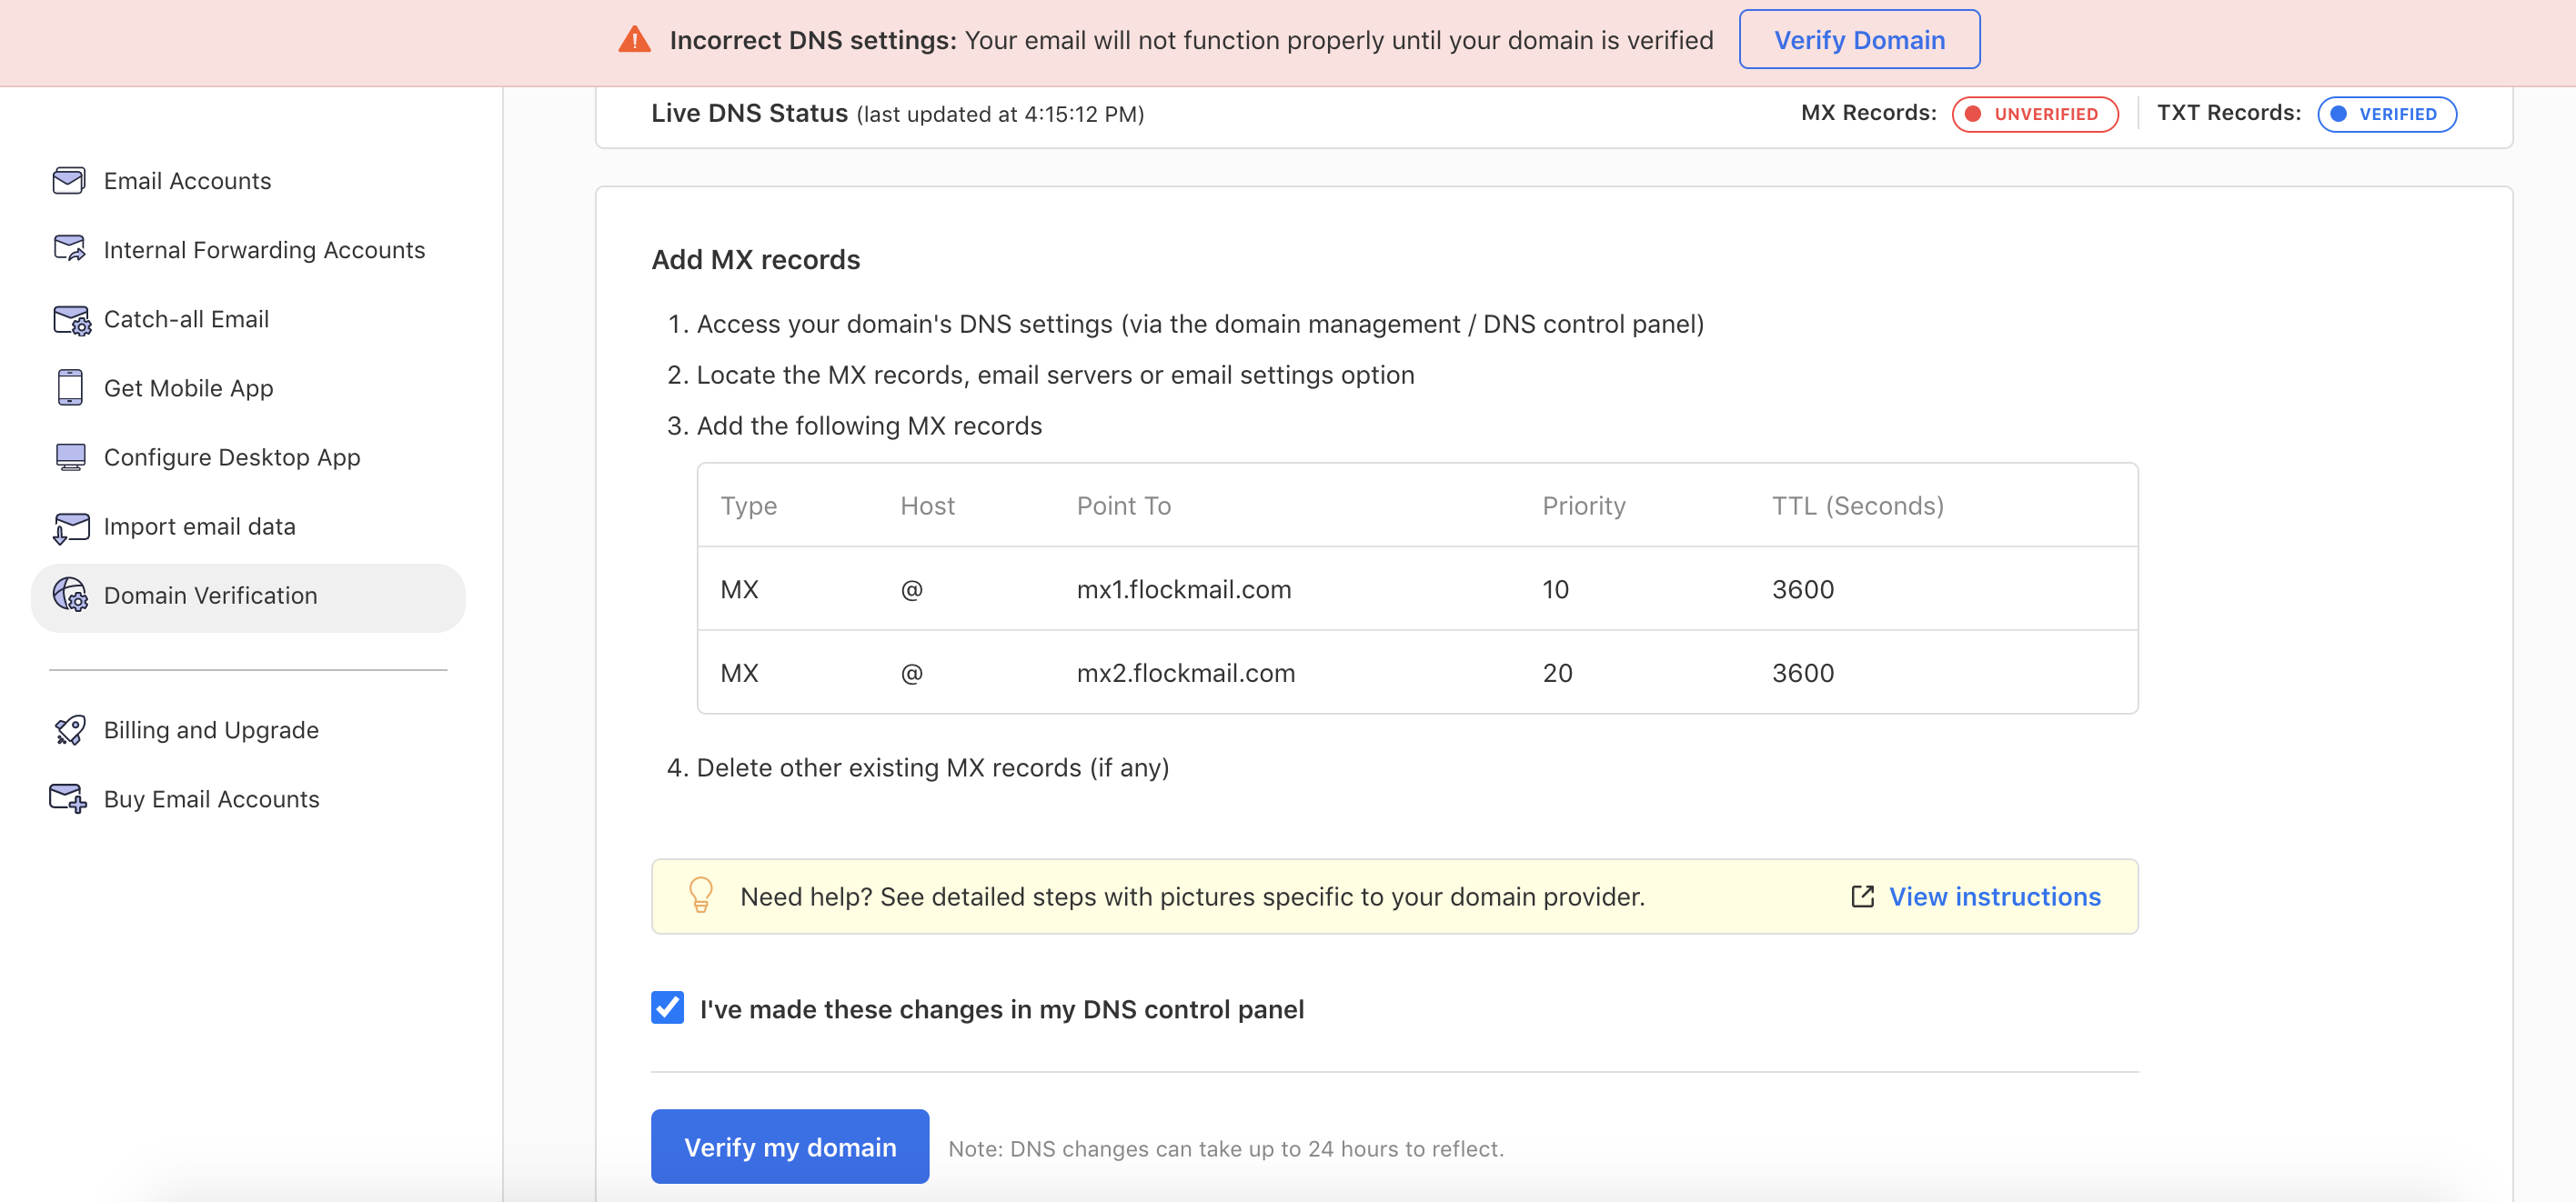The width and height of the screenshot is (2576, 1202).
Task: Click the TXT Records VERIFIED status badge
Action: (2386, 114)
